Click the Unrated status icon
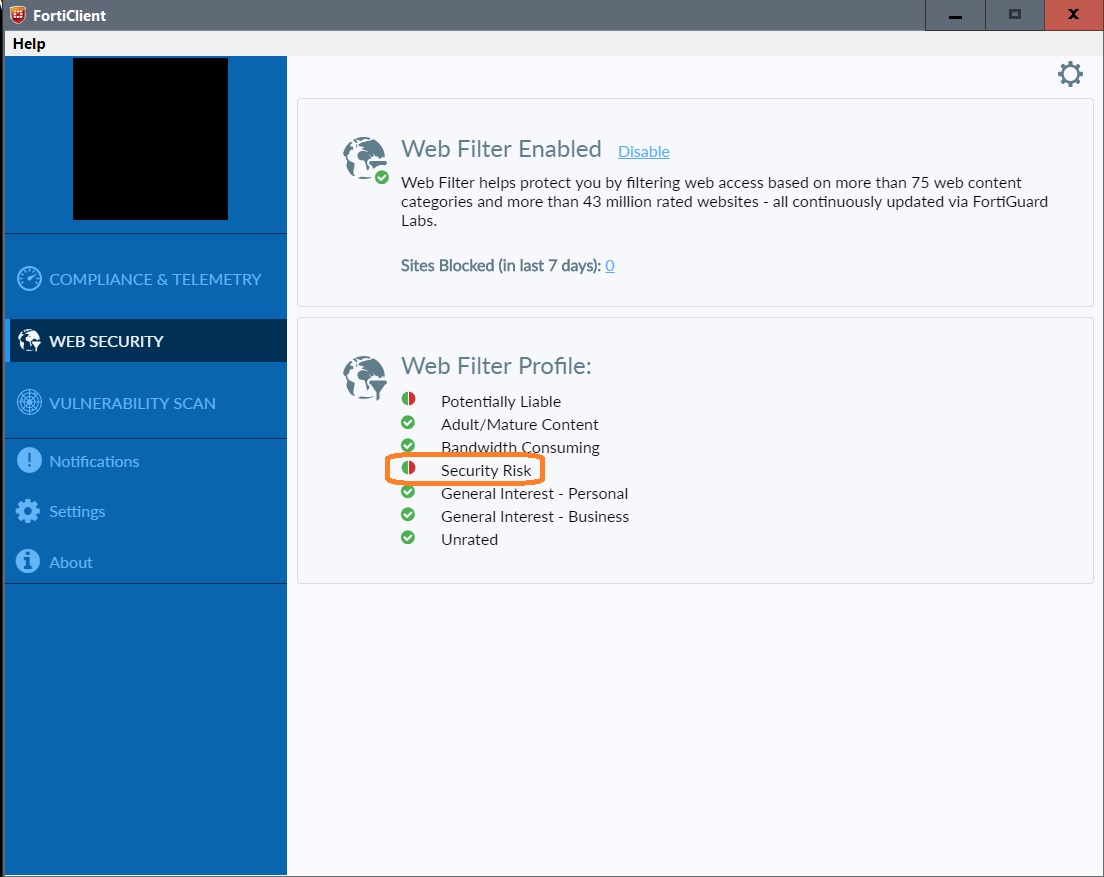1104x877 pixels. coord(408,538)
